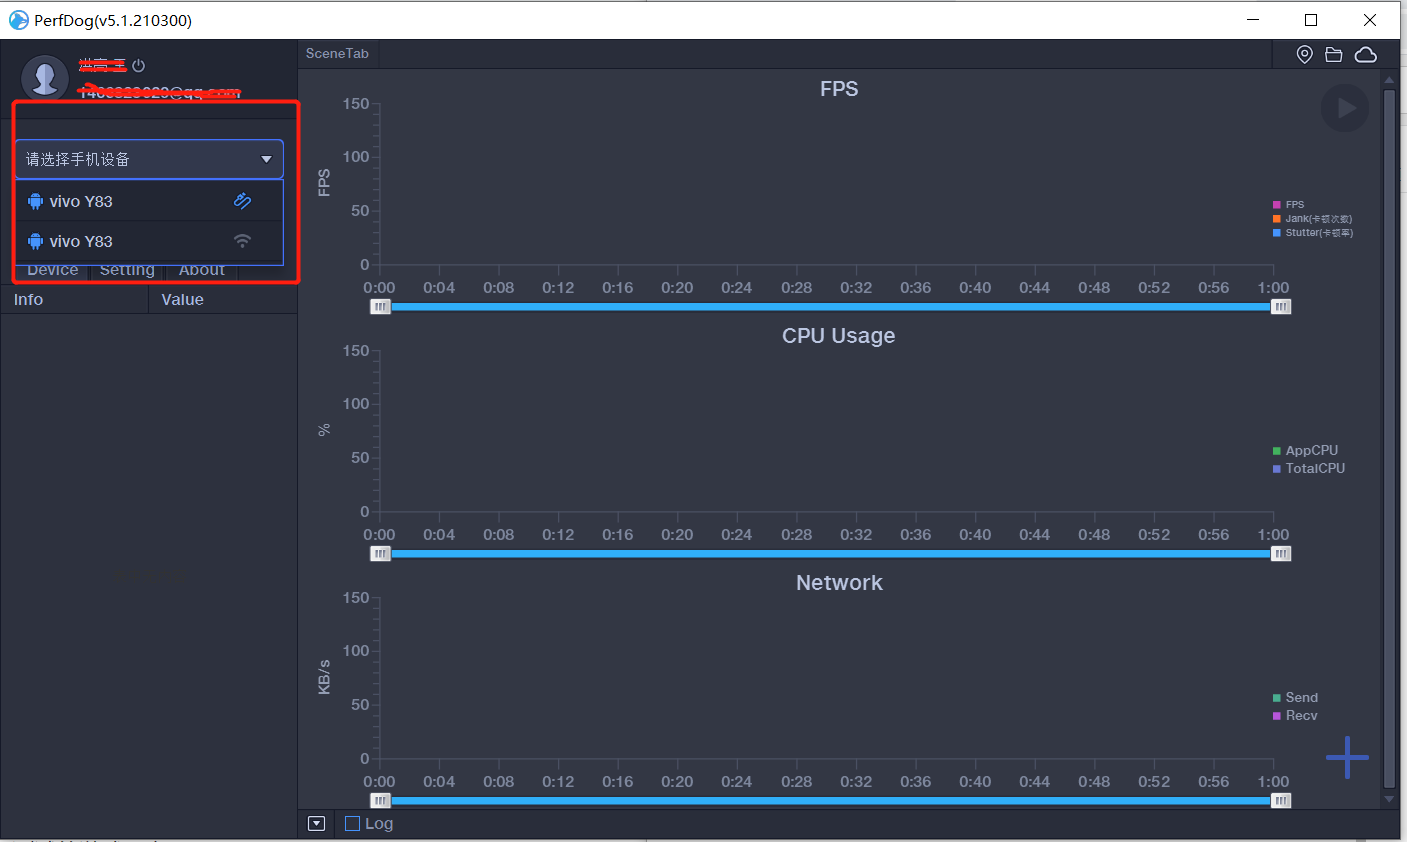Image resolution: width=1407 pixels, height=842 pixels.
Task: Click the chart area vertical scrollbar
Action: pyautogui.click(x=1389, y=438)
